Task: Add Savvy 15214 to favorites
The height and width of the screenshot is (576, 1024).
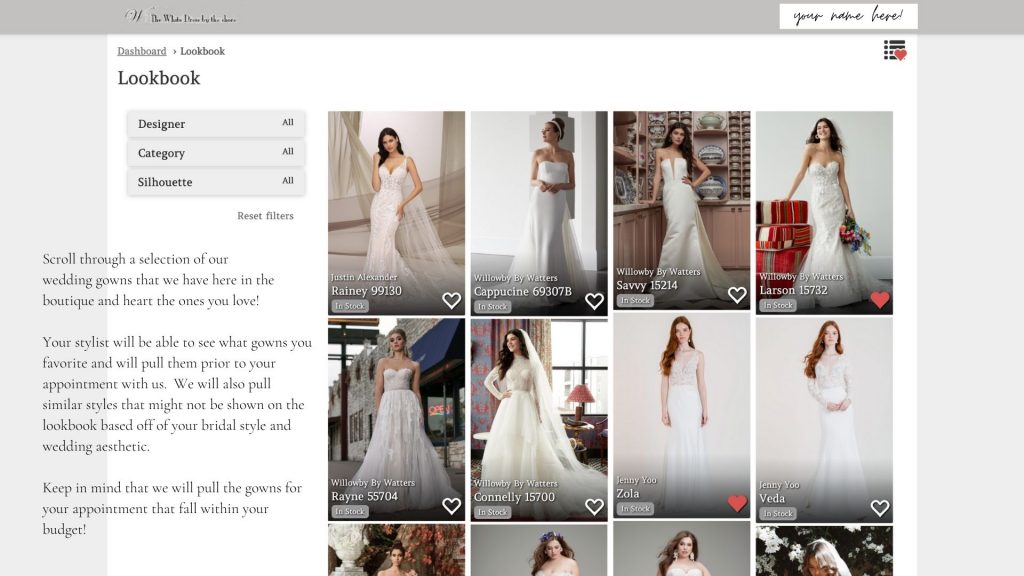Action: (737, 295)
